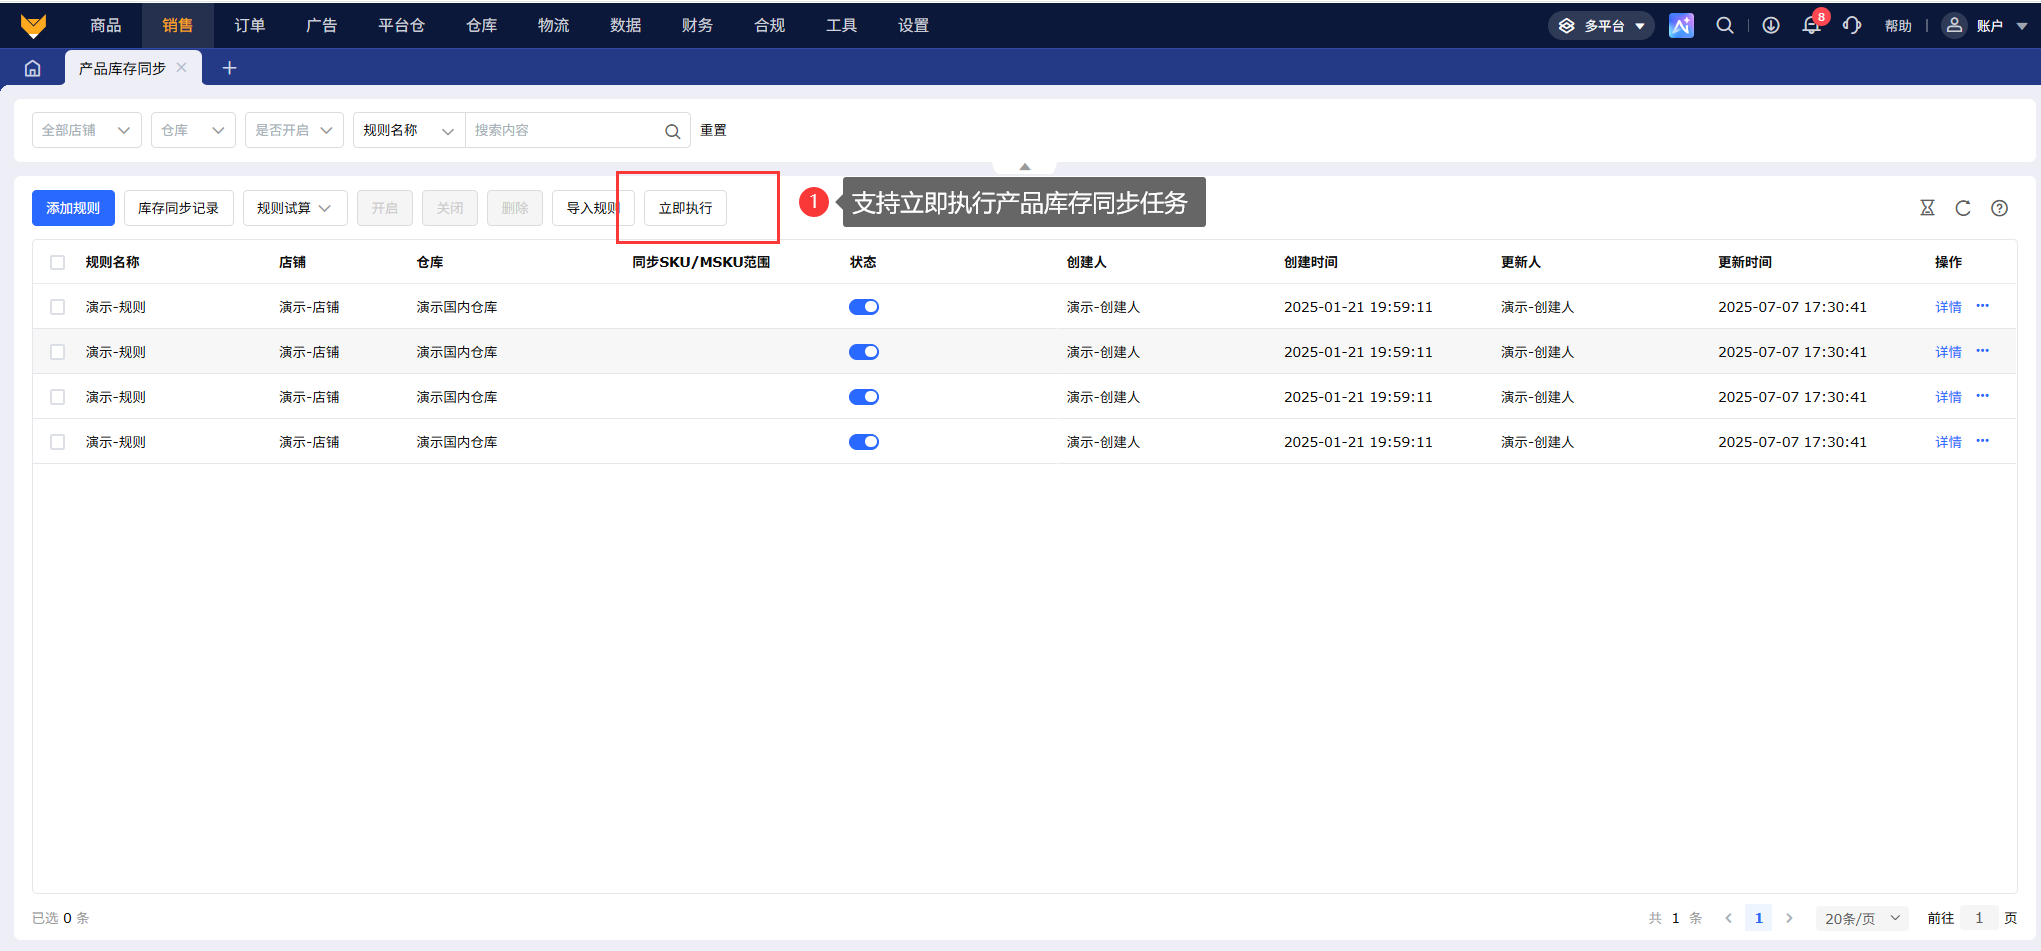
Task: Open the 平台仓 menu
Action: point(401,25)
